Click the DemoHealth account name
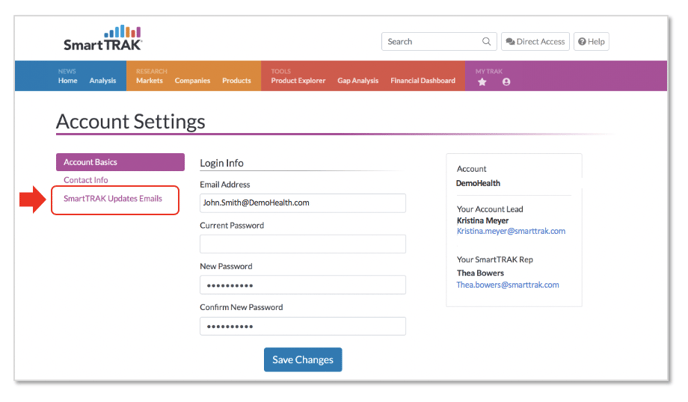Screen dimensions: 688x402 (x=478, y=183)
